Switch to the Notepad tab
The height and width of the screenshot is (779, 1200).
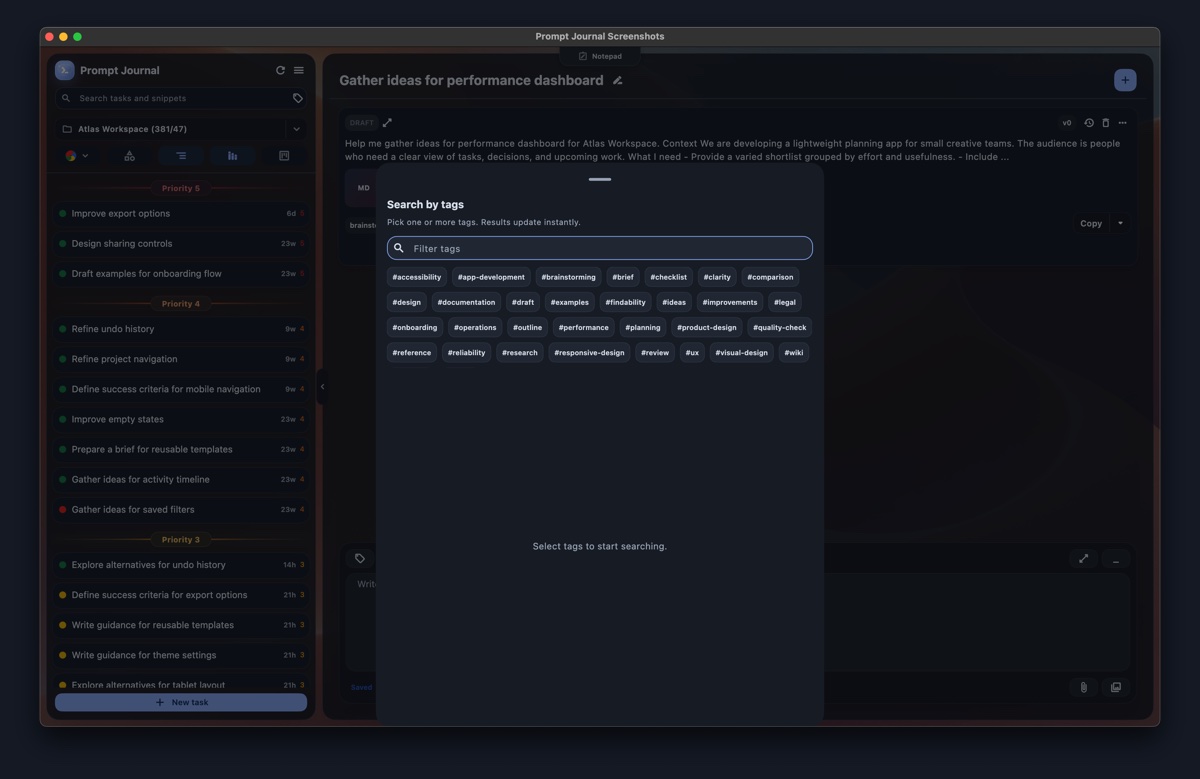(x=600, y=56)
